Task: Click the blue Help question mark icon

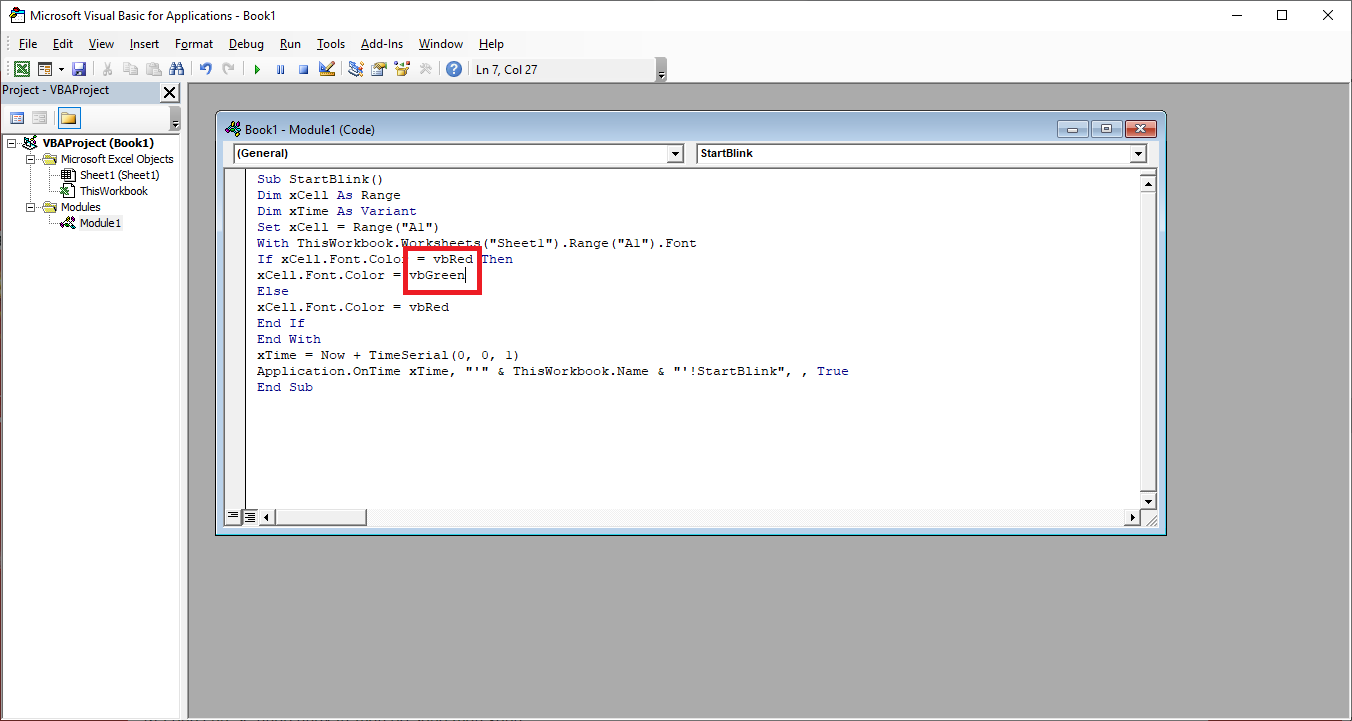Action: [x=454, y=69]
